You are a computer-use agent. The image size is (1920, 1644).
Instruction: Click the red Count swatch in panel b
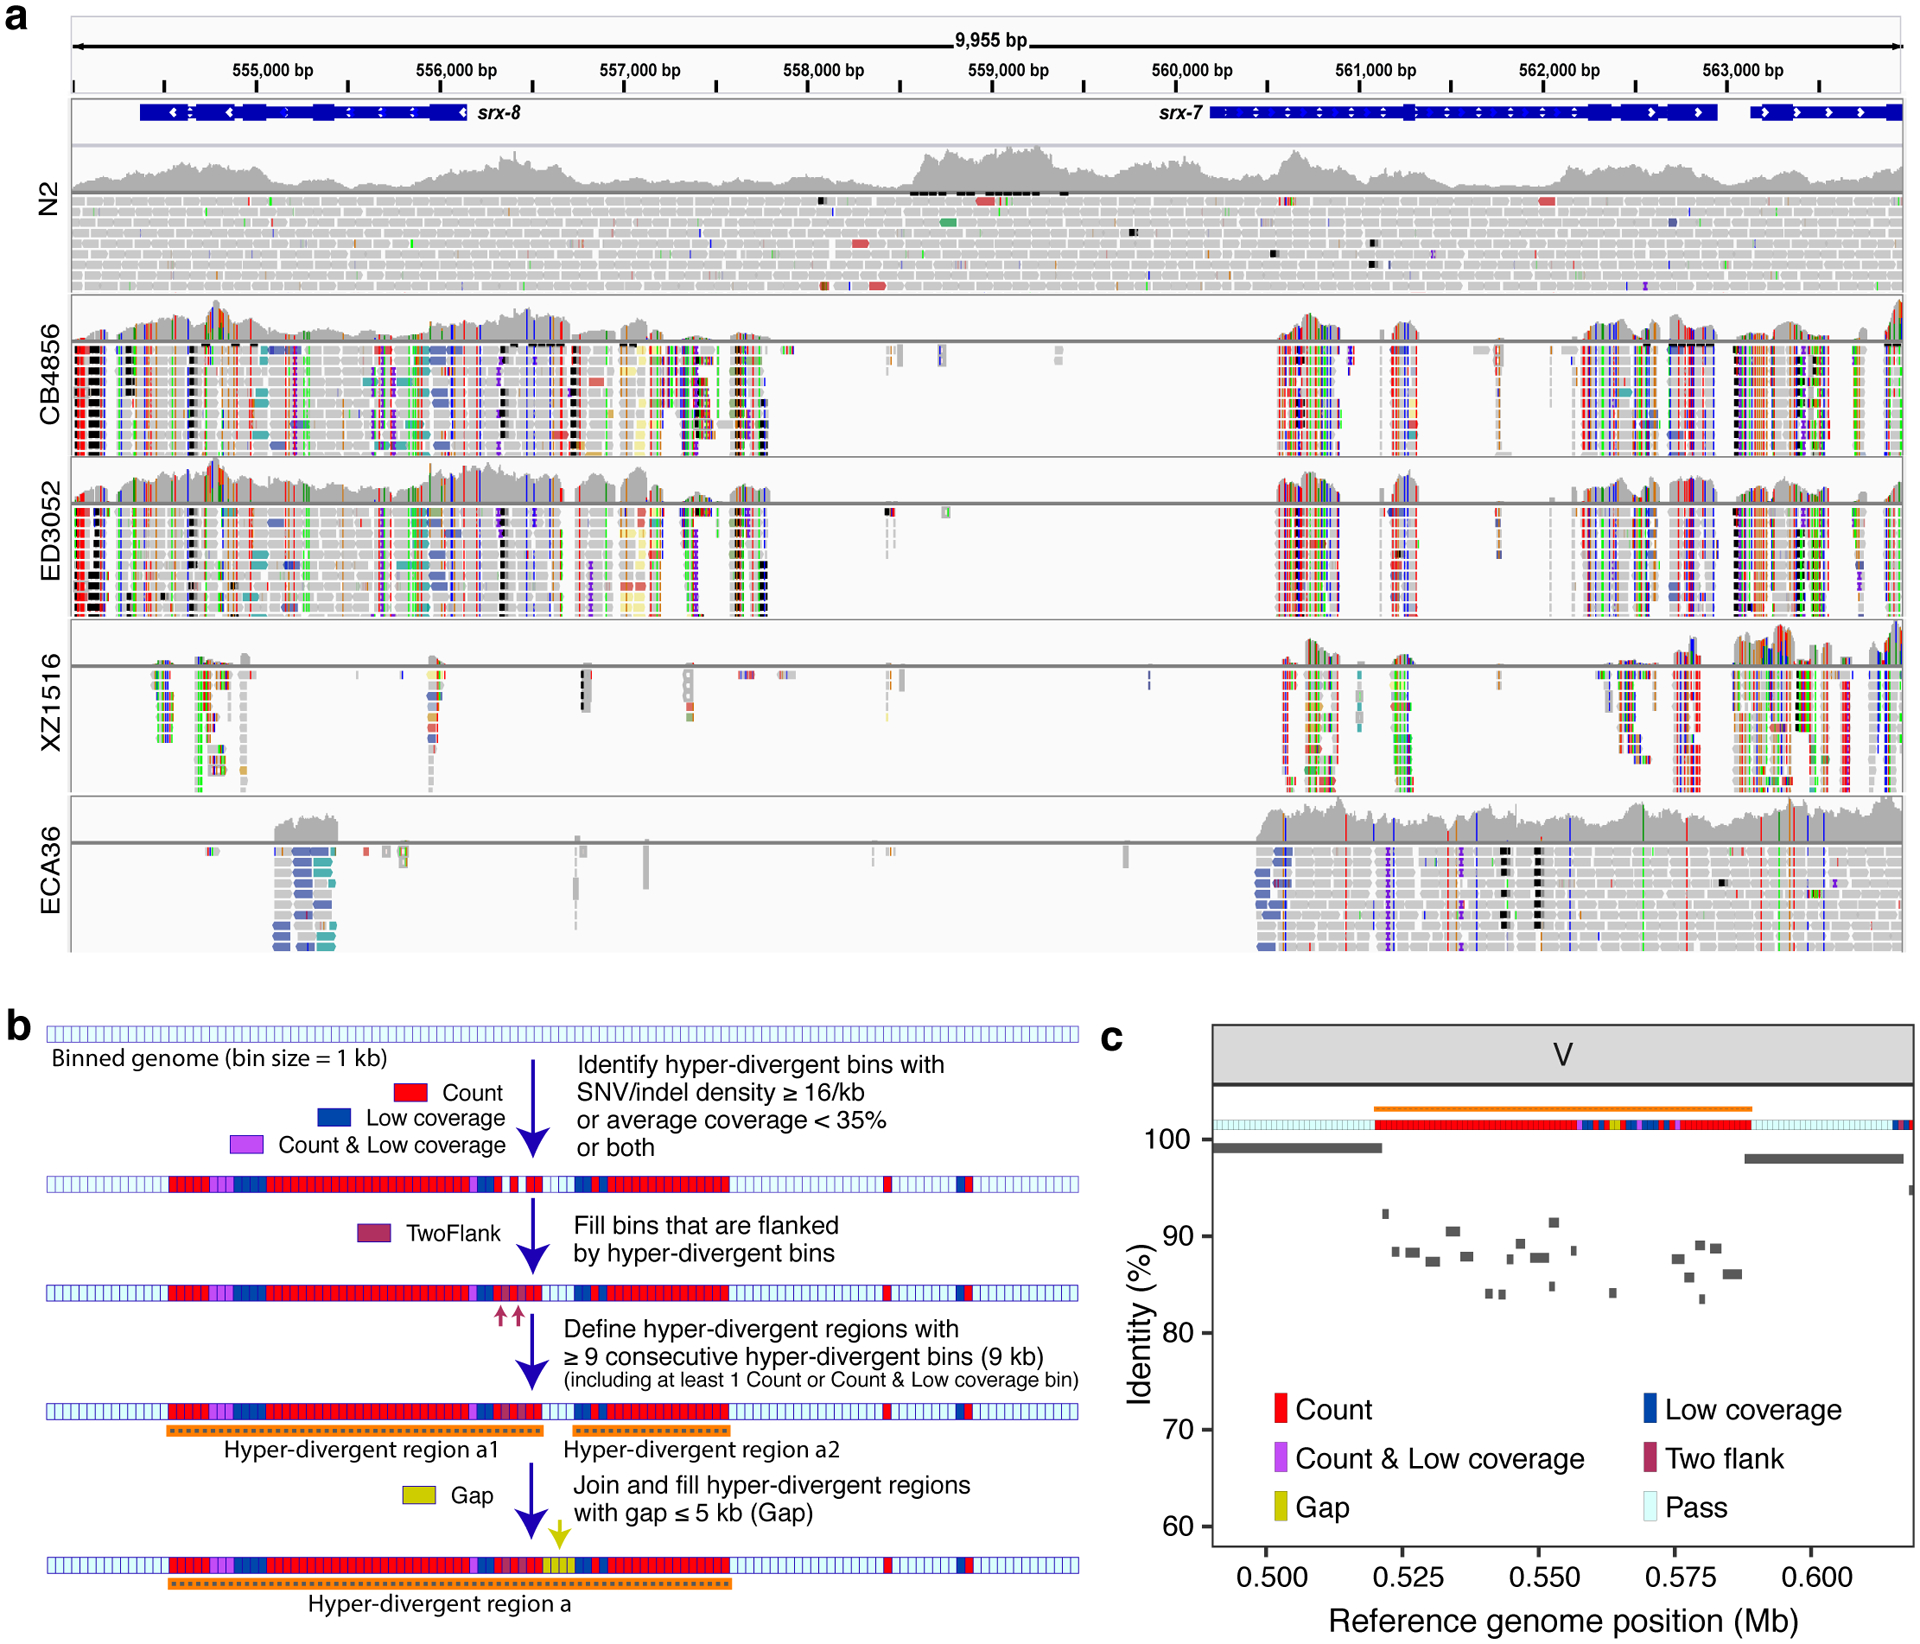(x=410, y=1092)
